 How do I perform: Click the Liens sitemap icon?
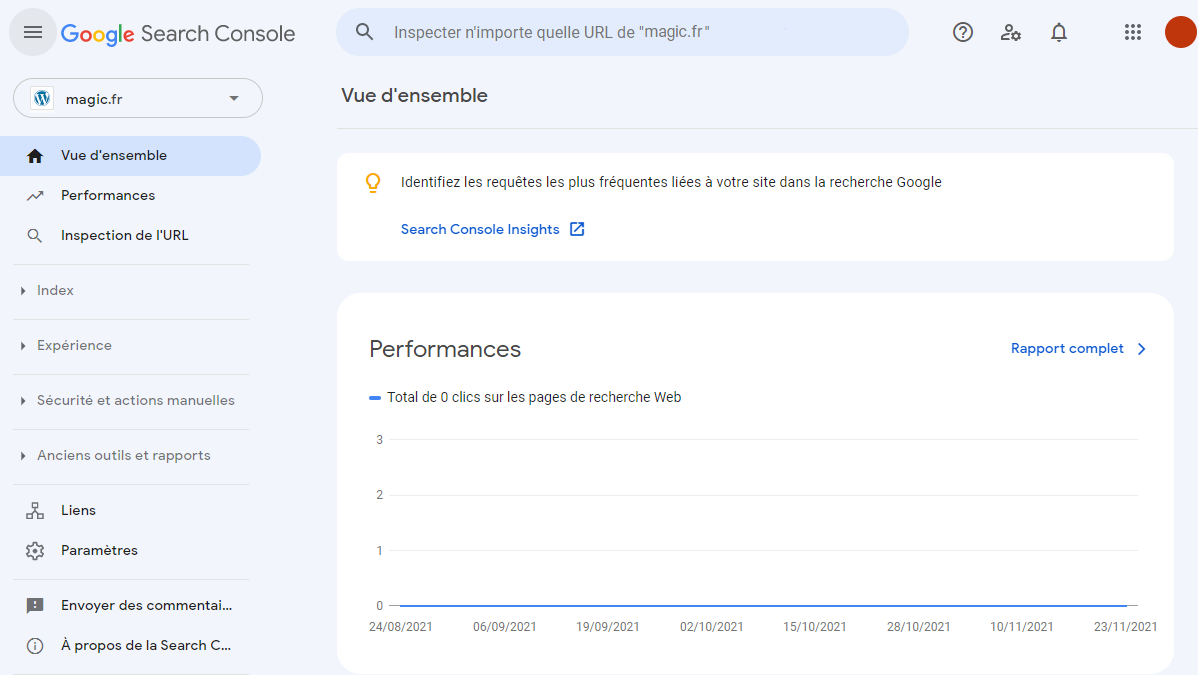click(x=34, y=511)
